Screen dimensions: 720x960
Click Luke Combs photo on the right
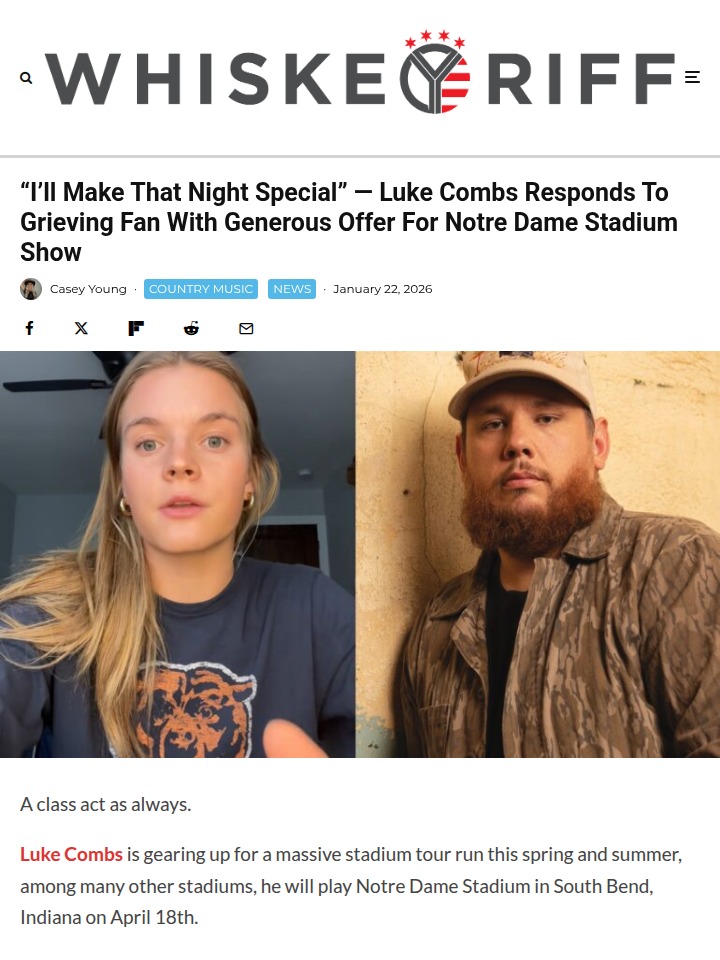(x=538, y=554)
